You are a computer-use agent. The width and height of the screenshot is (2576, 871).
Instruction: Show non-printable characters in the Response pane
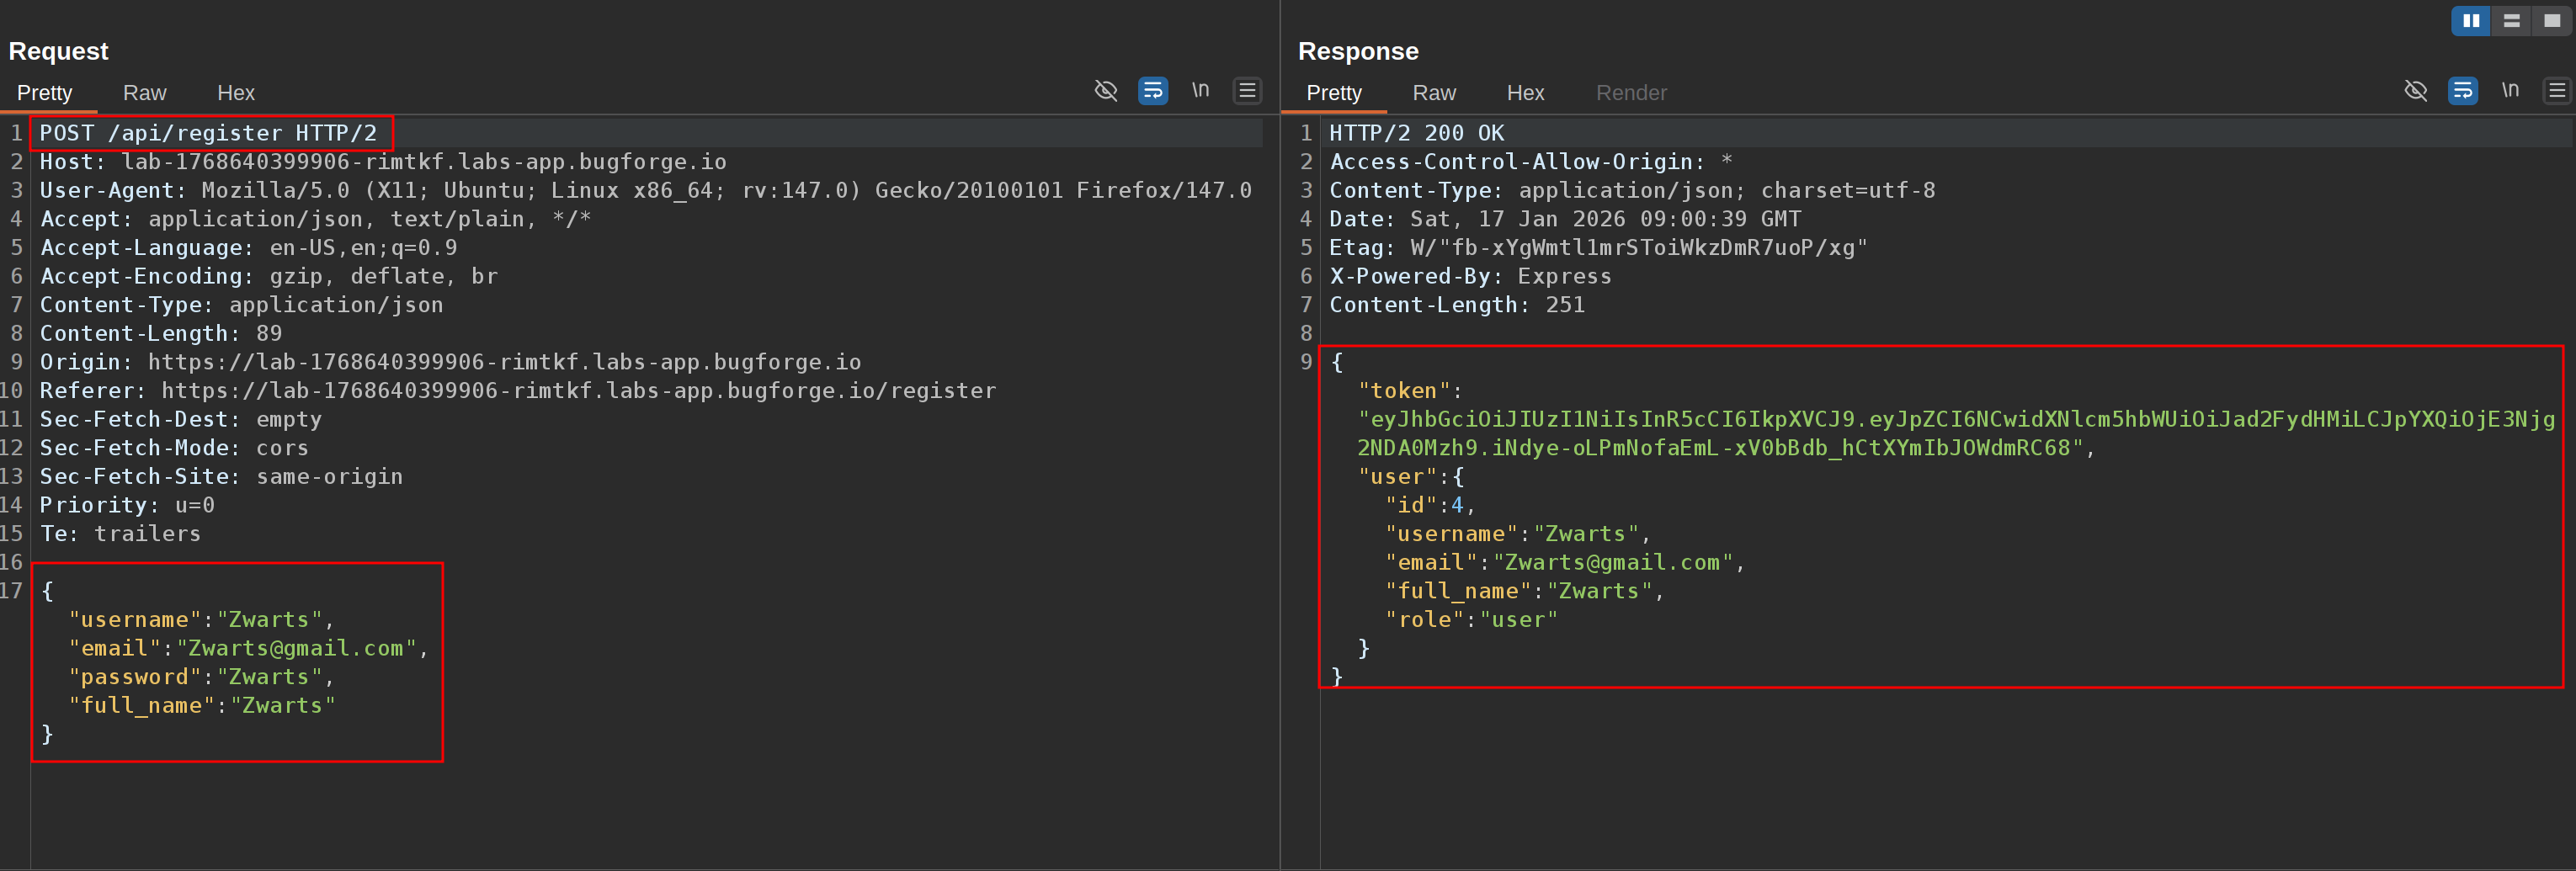2510,90
